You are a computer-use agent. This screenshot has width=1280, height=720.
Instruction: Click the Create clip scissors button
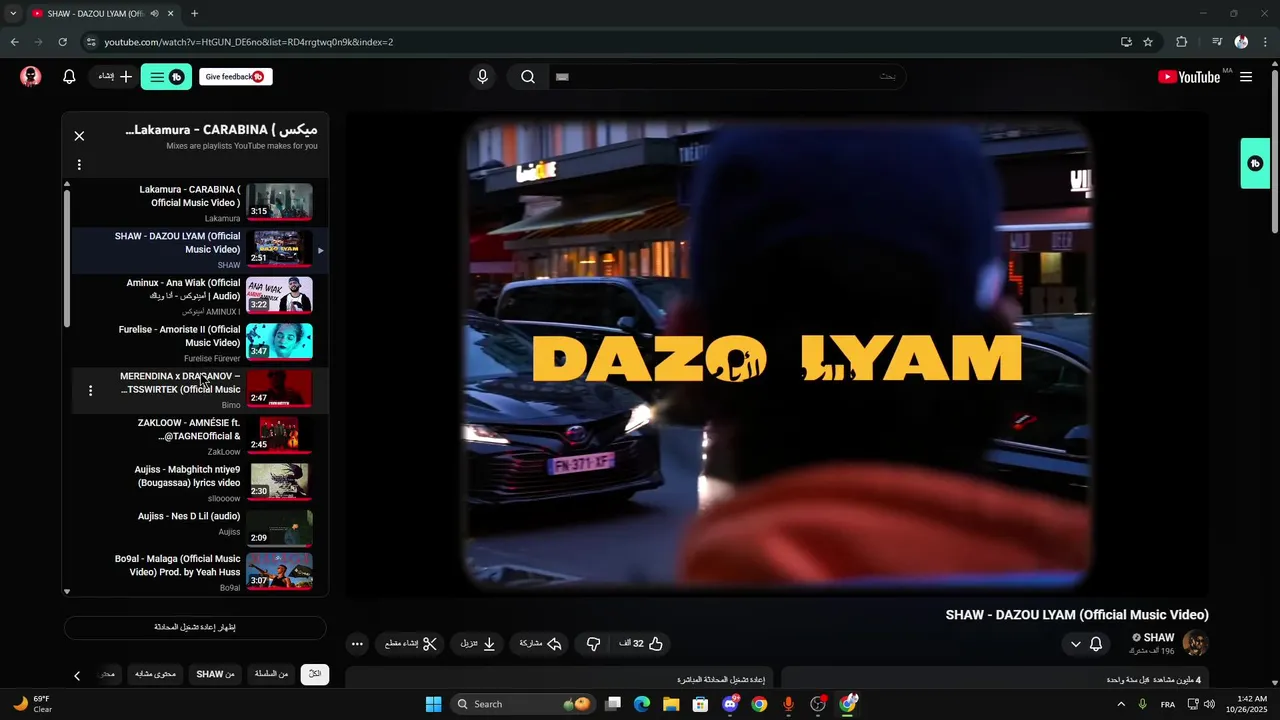point(412,644)
